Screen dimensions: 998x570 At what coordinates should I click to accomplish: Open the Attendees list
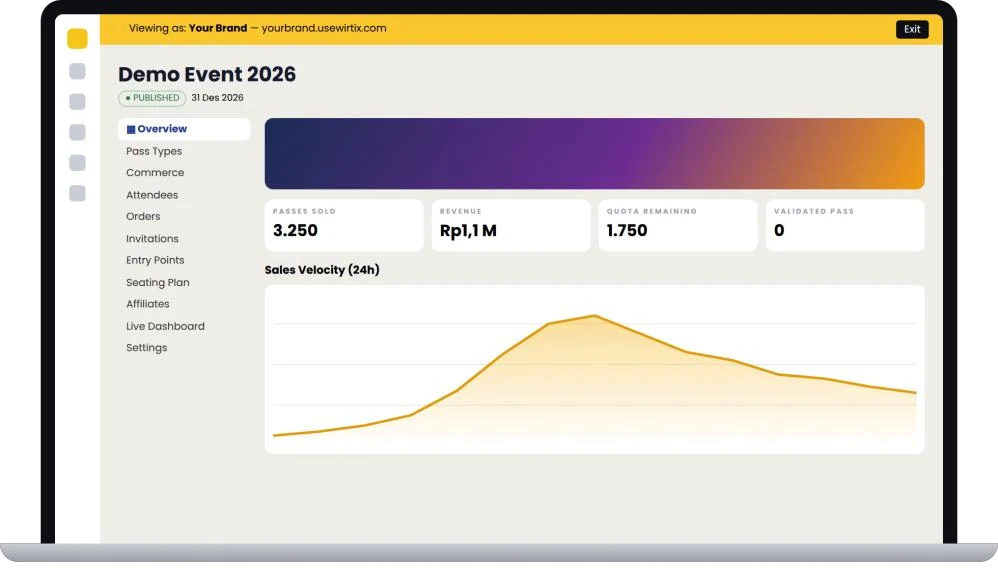point(151,195)
